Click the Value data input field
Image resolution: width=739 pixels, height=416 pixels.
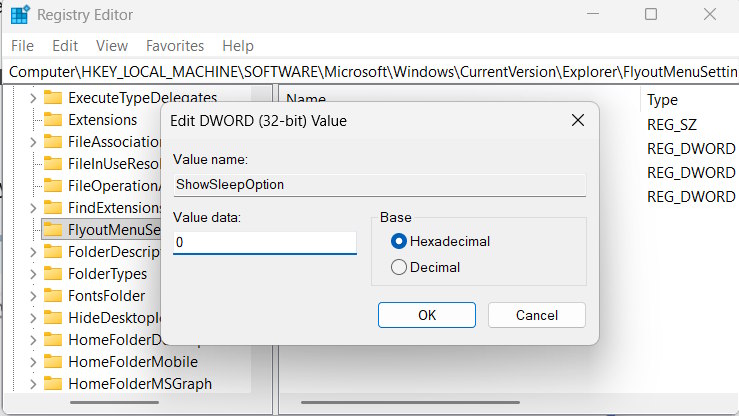[x=265, y=243]
